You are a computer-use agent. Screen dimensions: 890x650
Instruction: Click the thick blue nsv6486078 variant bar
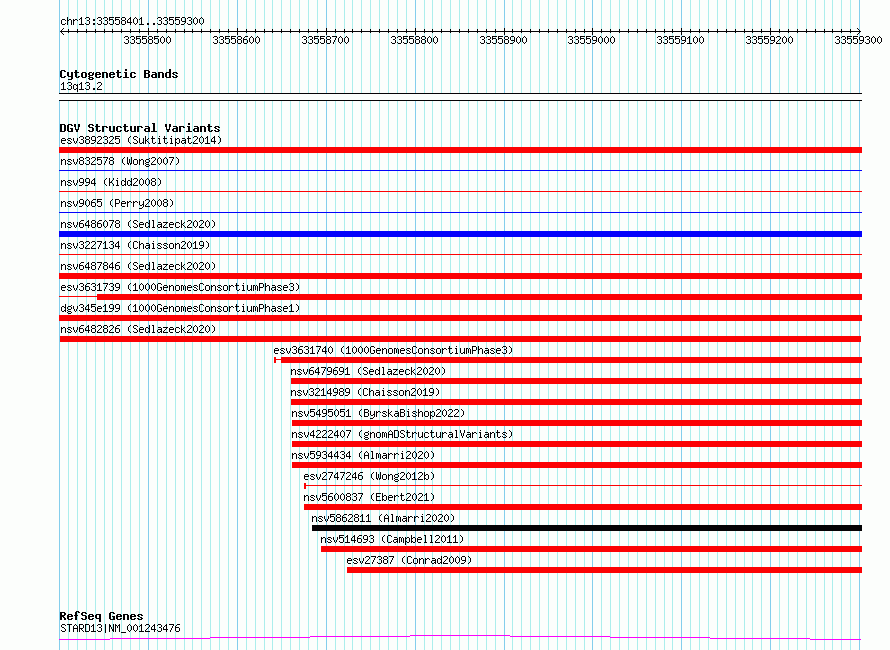tap(460, 234)
